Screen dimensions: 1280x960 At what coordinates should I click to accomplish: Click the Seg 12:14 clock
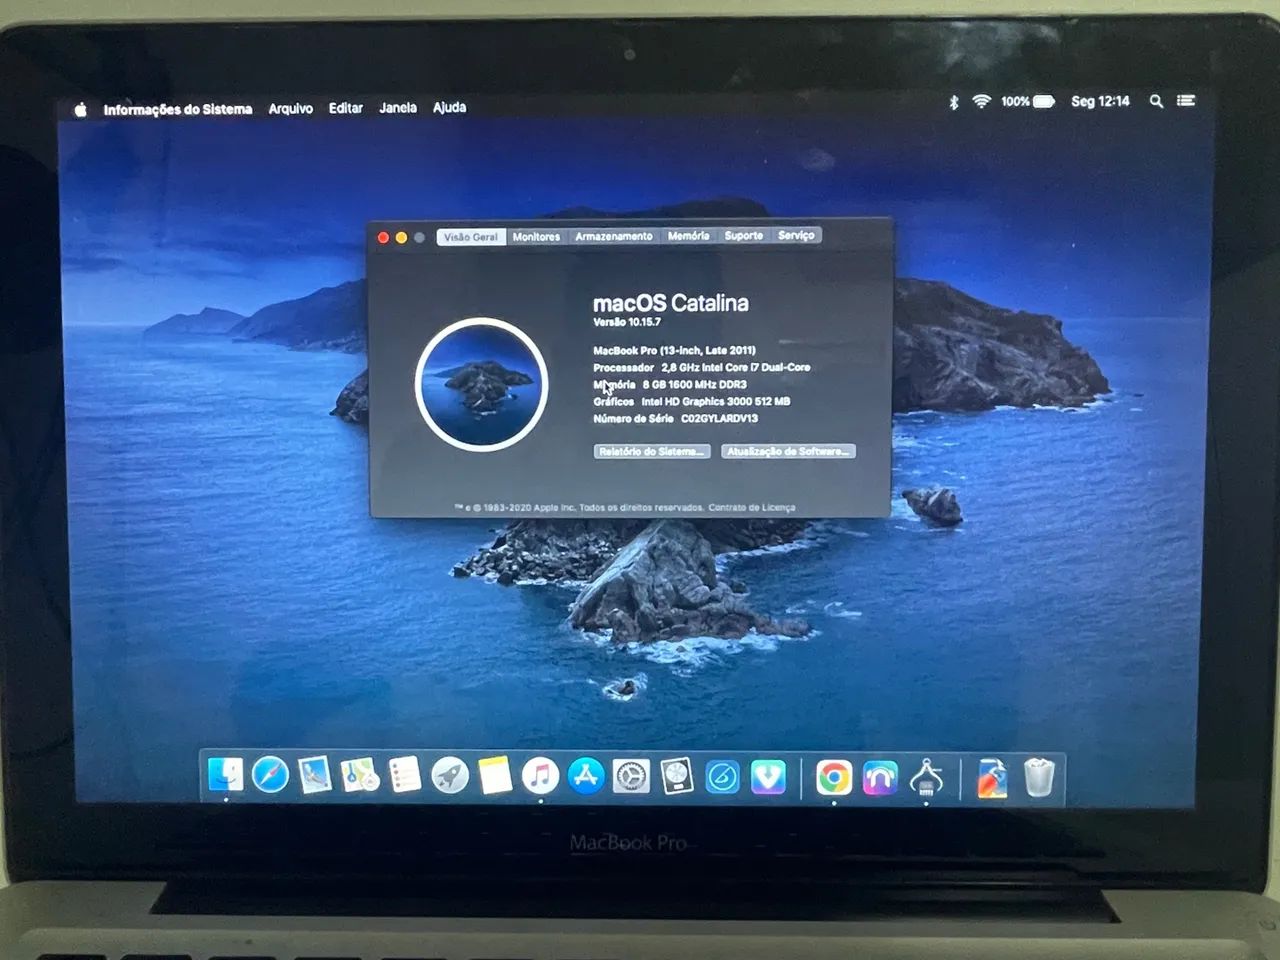point(1100,101)
